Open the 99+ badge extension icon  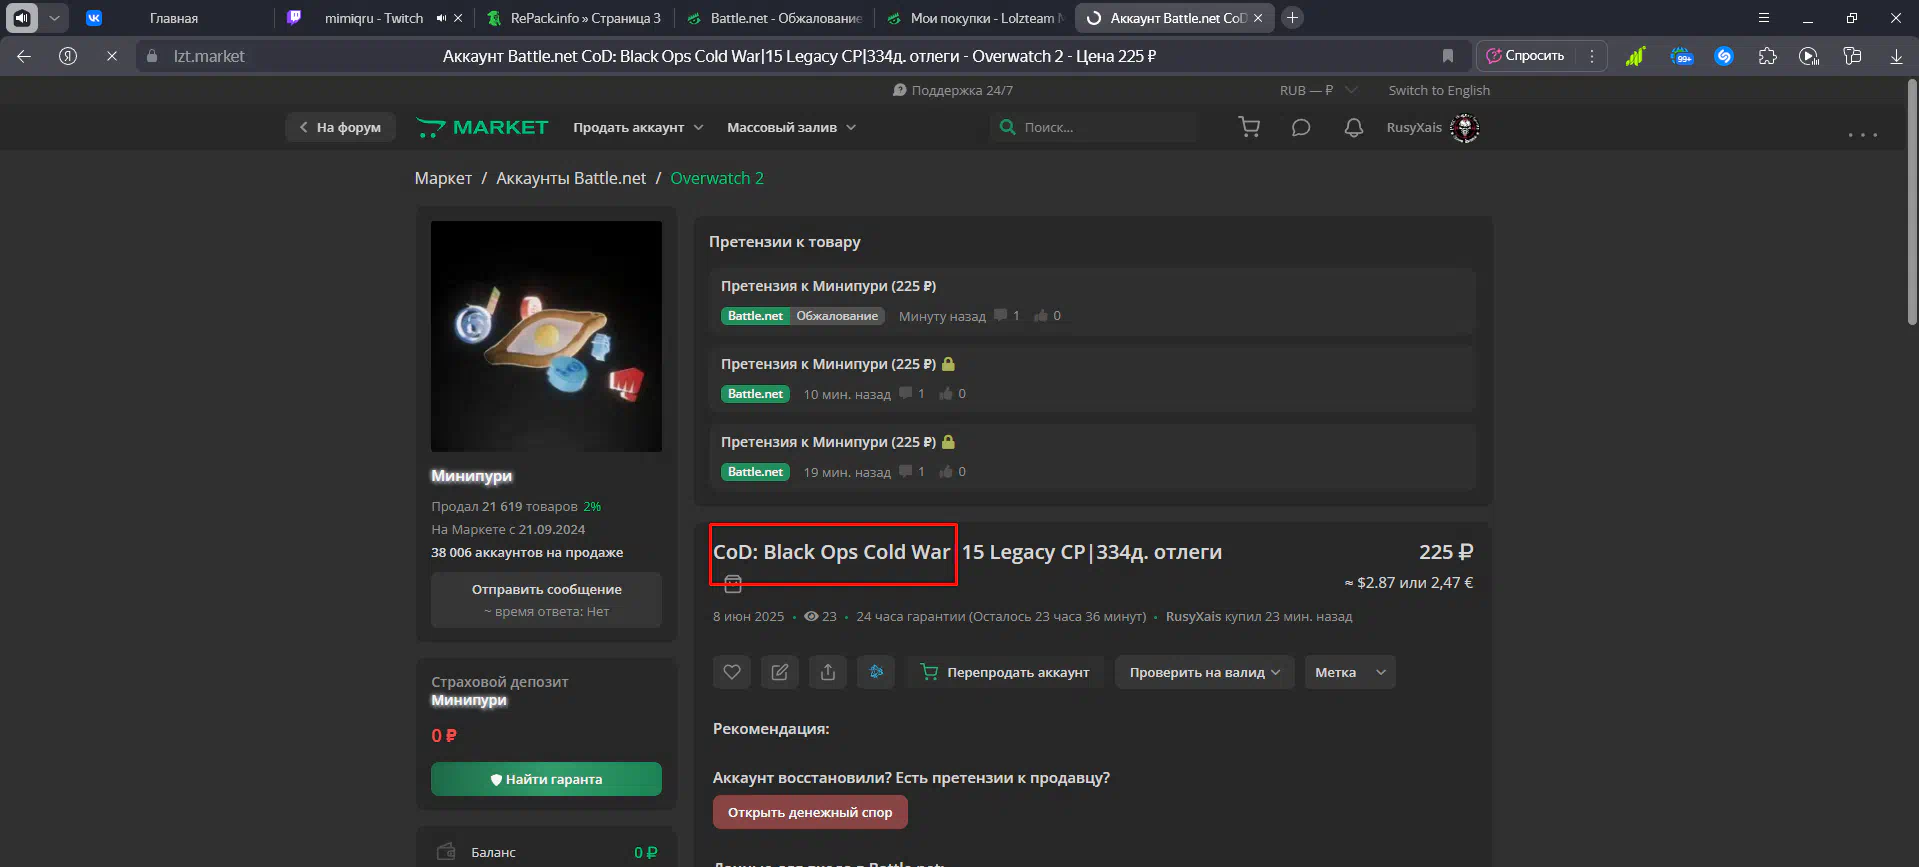(x=1681, y=56)
